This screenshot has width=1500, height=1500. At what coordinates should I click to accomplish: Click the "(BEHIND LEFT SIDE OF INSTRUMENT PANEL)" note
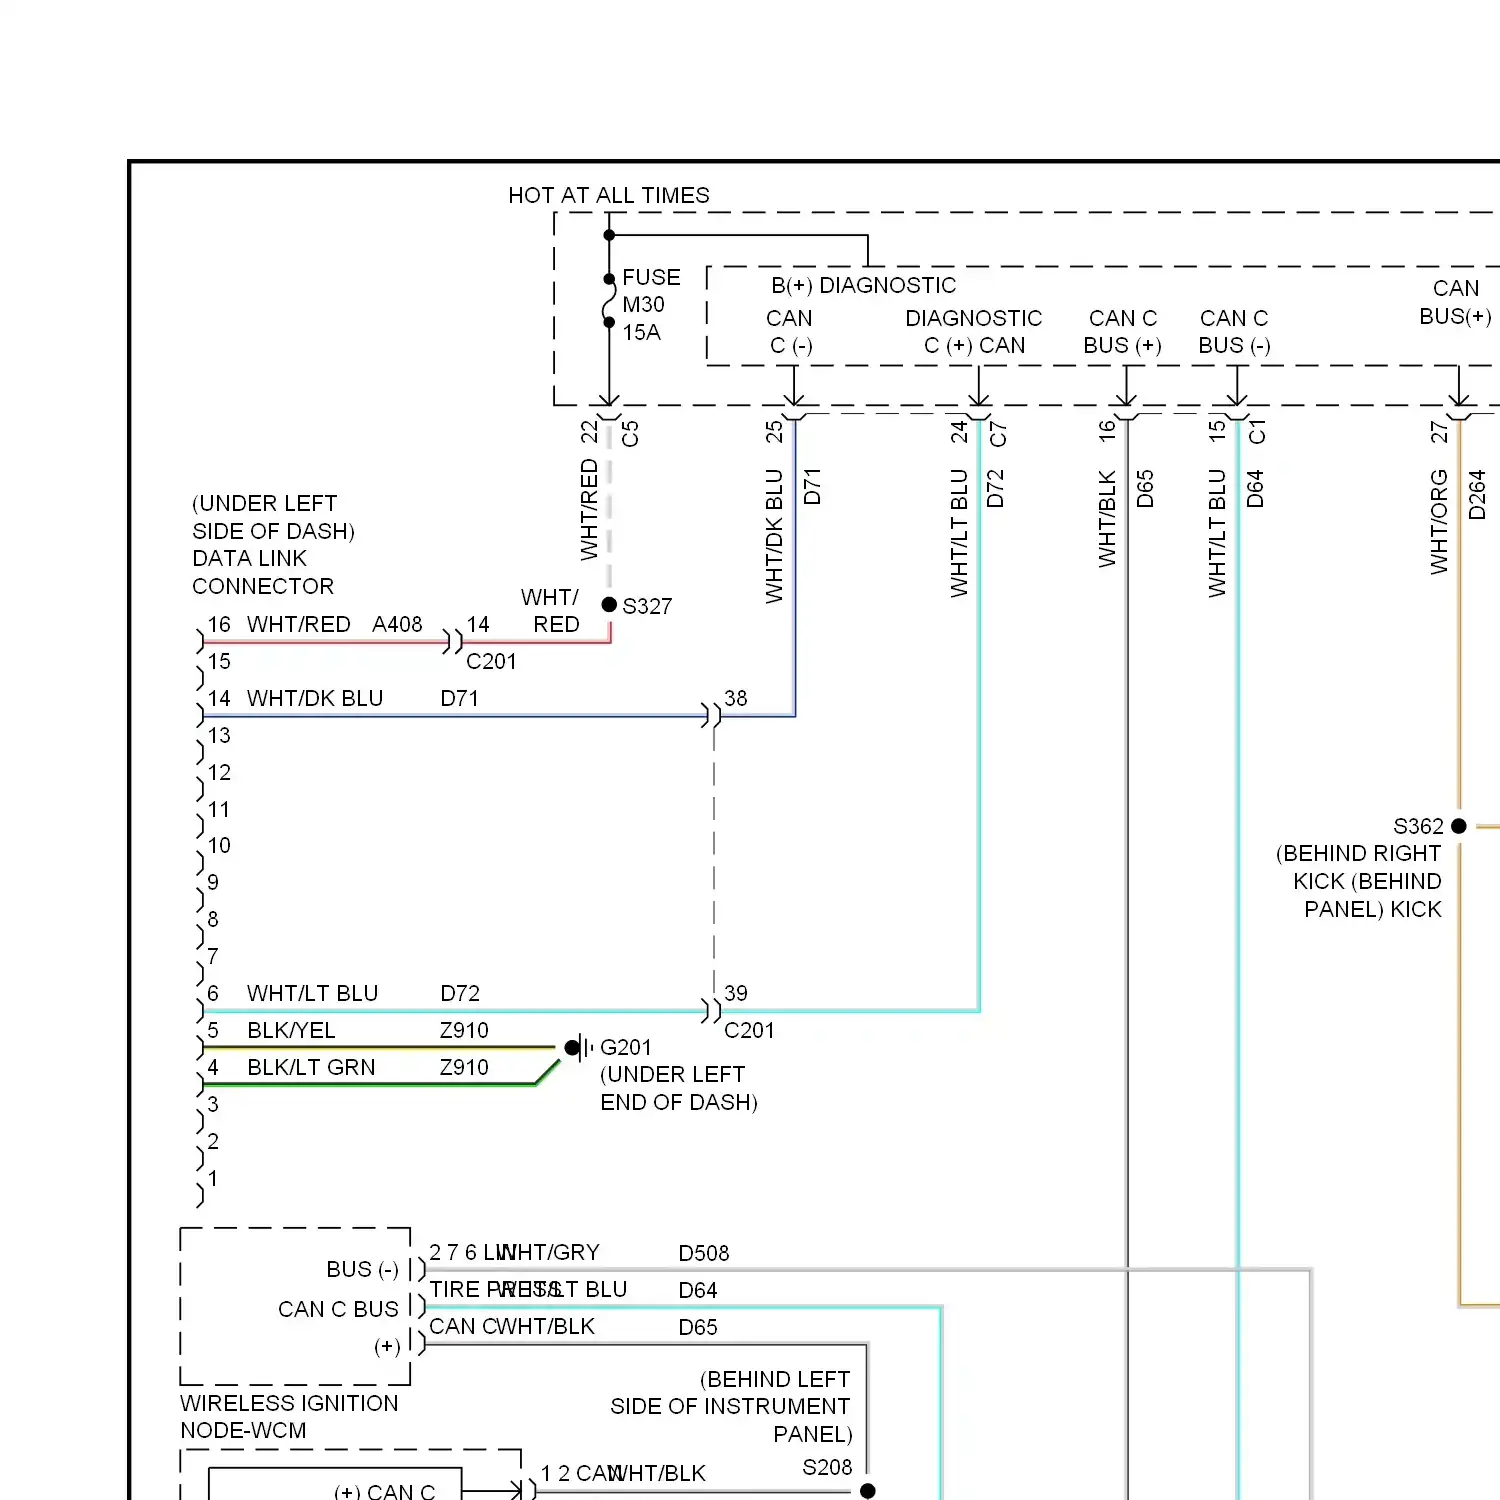tap(732, 1407)
